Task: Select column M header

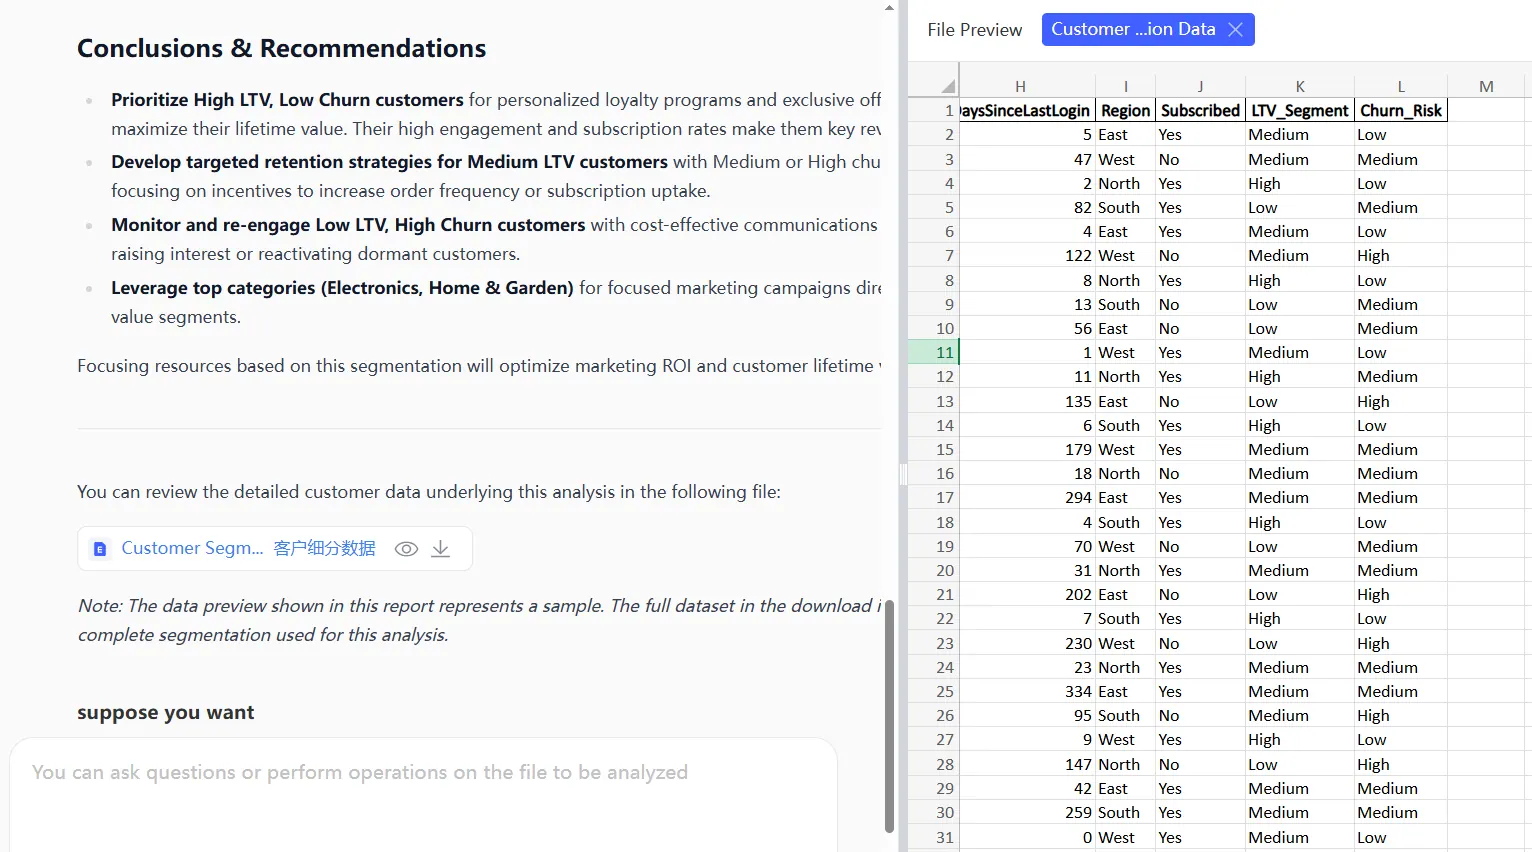Action: coord(1486,86)
